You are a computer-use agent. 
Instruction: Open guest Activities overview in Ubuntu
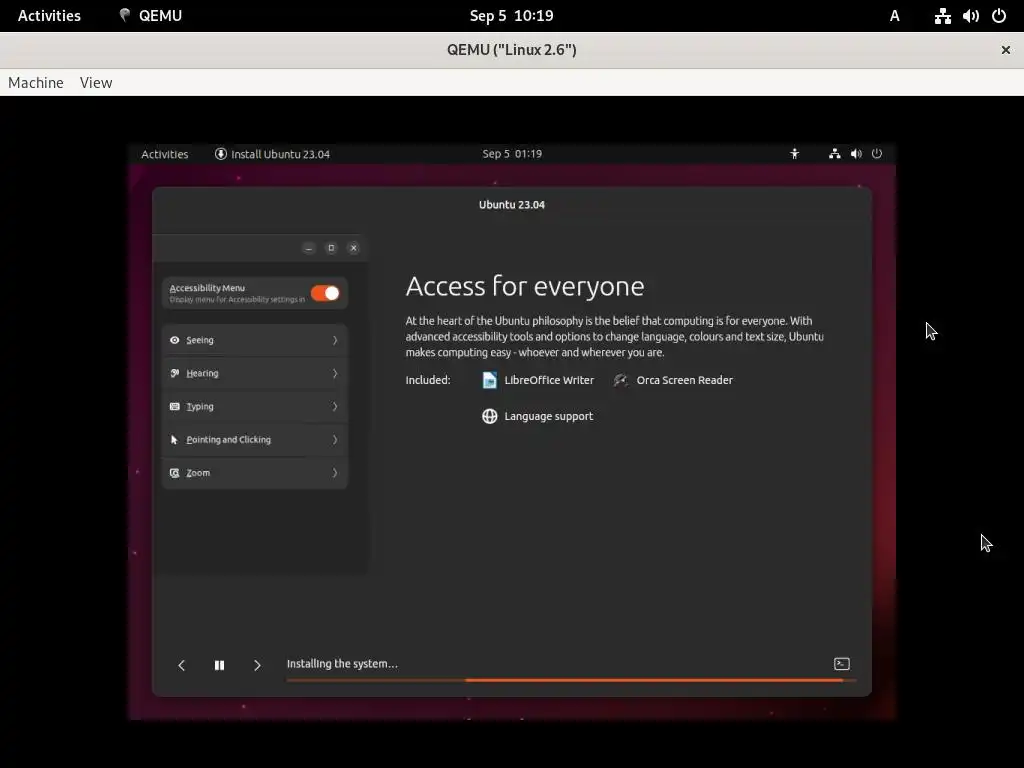[165, 154]
